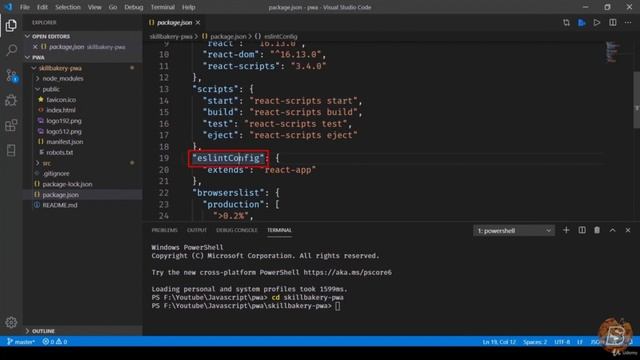
Task: Select package.json in the explorer tree
Action: [60, 195]
